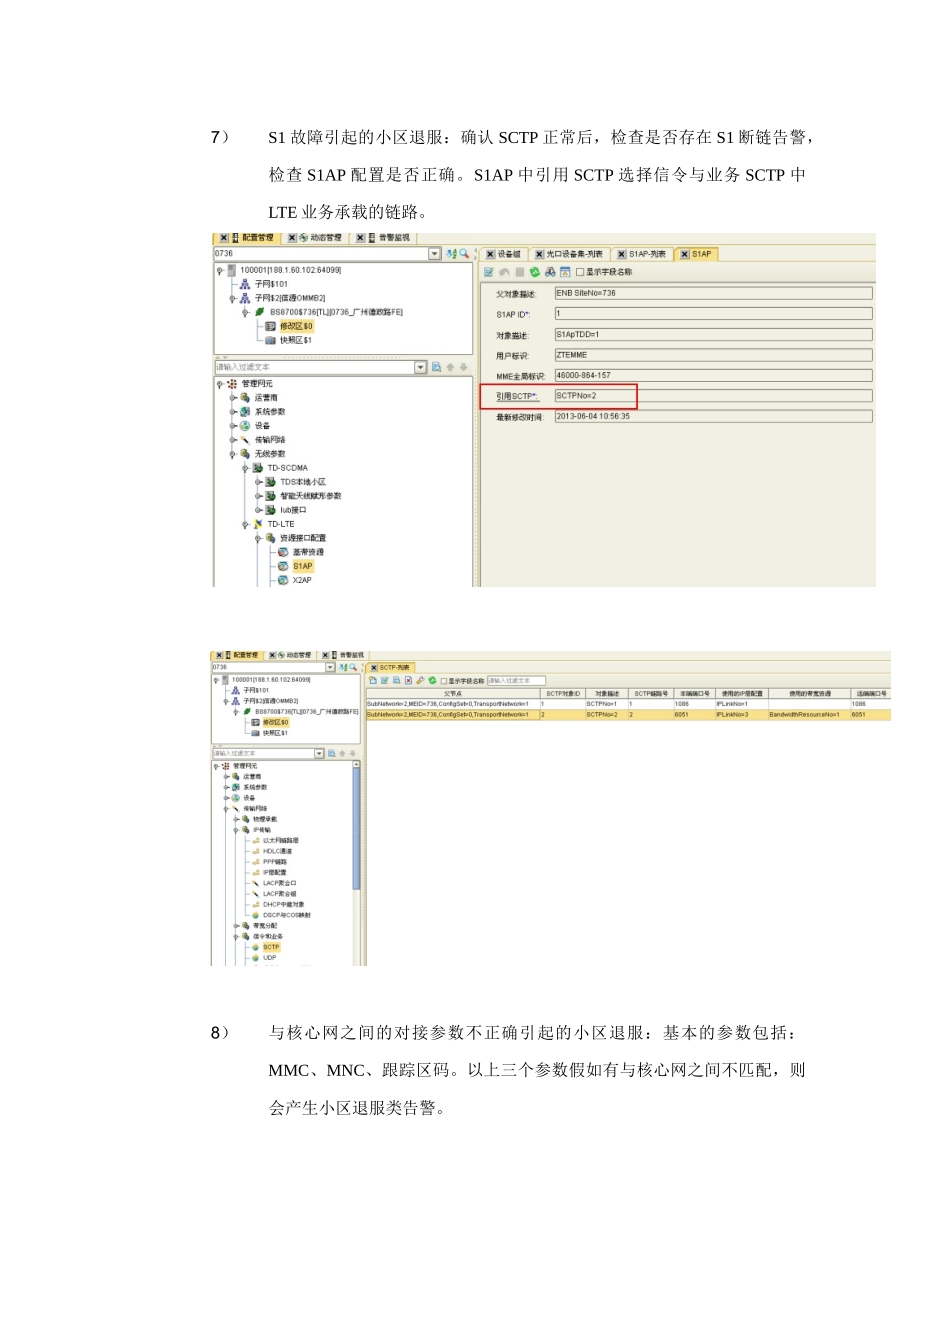Click green refresh icon in SCTP-列表 toolbar
950x1344 pixels.
[432, 680]
